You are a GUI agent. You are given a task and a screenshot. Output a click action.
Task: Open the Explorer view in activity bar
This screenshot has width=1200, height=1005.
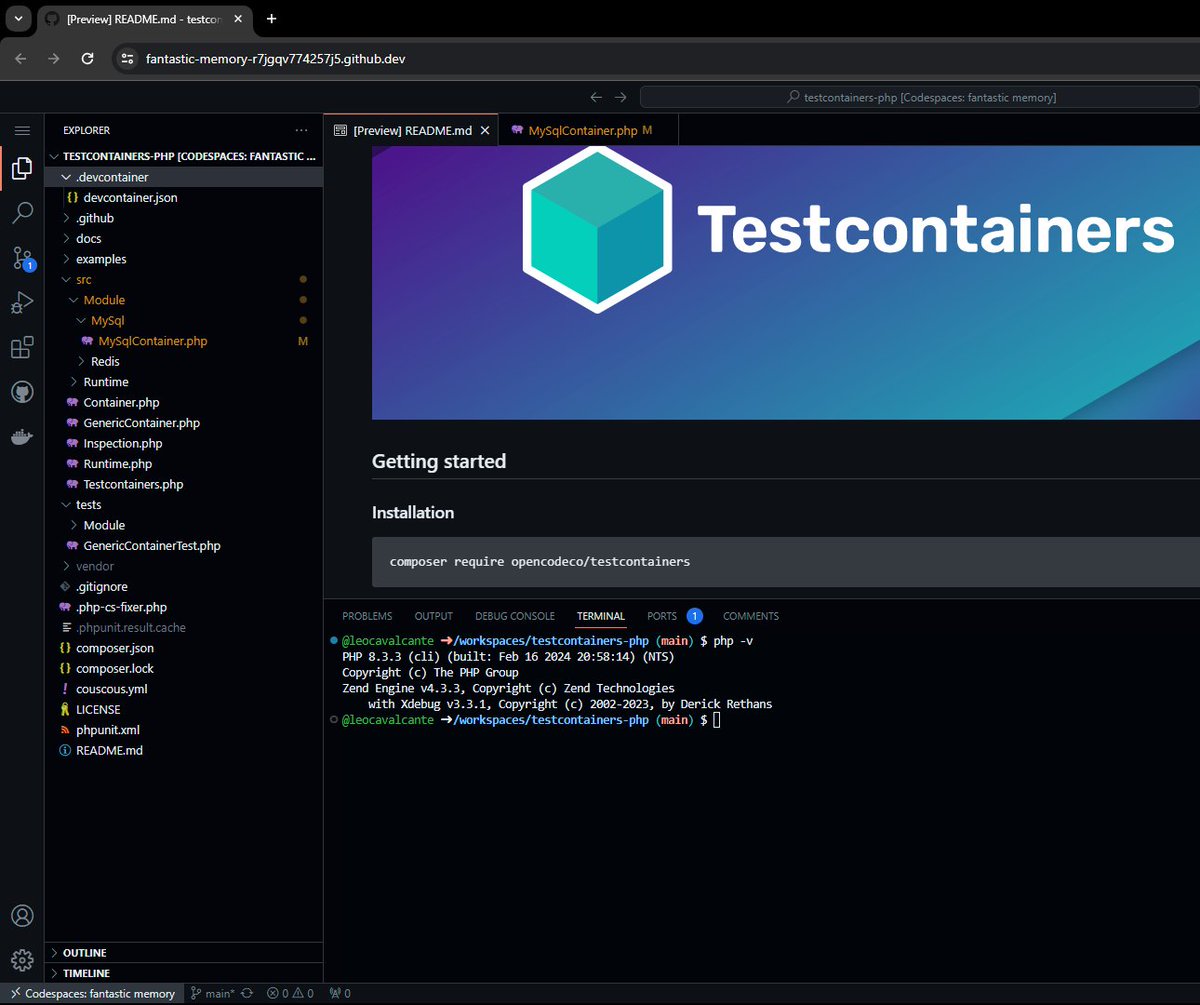click(22, 170)
